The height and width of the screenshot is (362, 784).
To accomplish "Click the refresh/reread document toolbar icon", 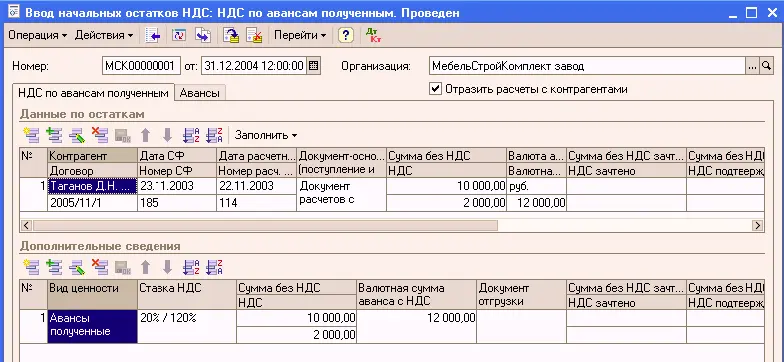I will [x=178, y=35].
